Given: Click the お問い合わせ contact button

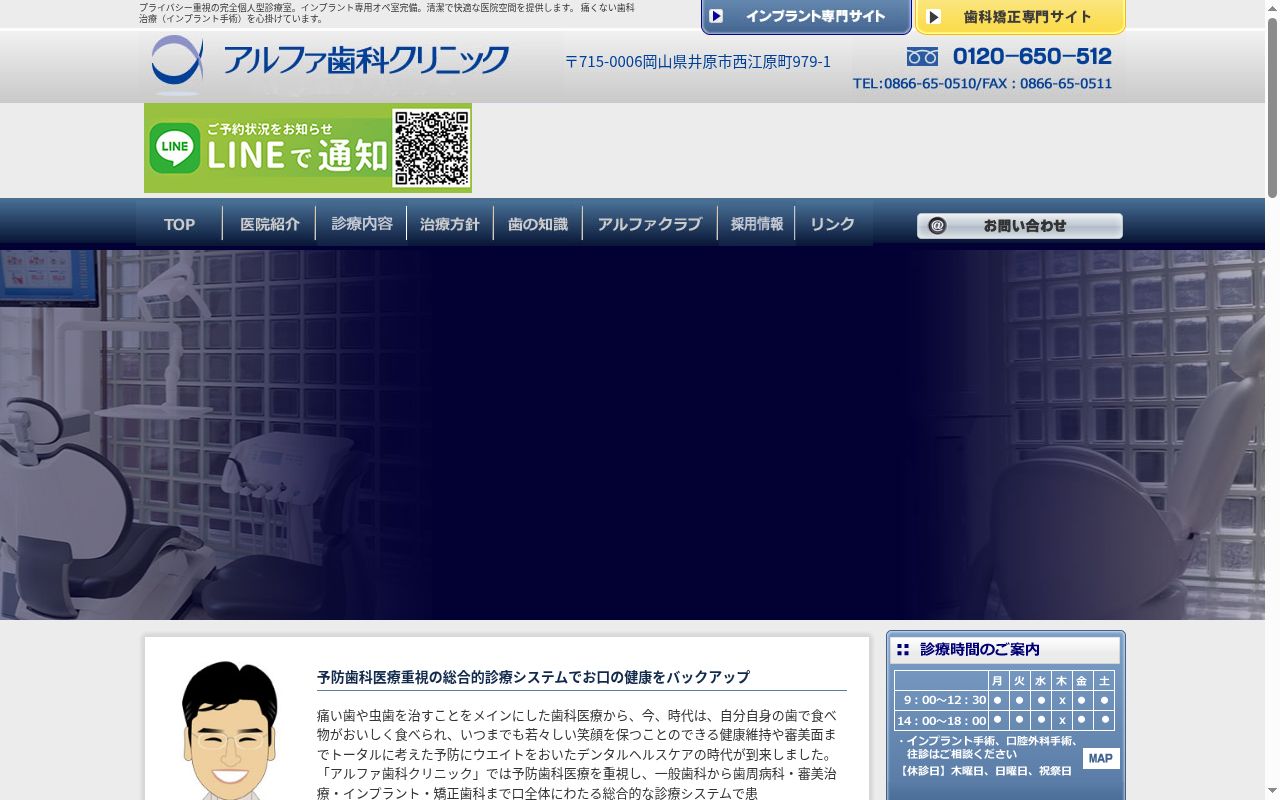Looking at the screenshot, I should click(x=1020, y=226).
